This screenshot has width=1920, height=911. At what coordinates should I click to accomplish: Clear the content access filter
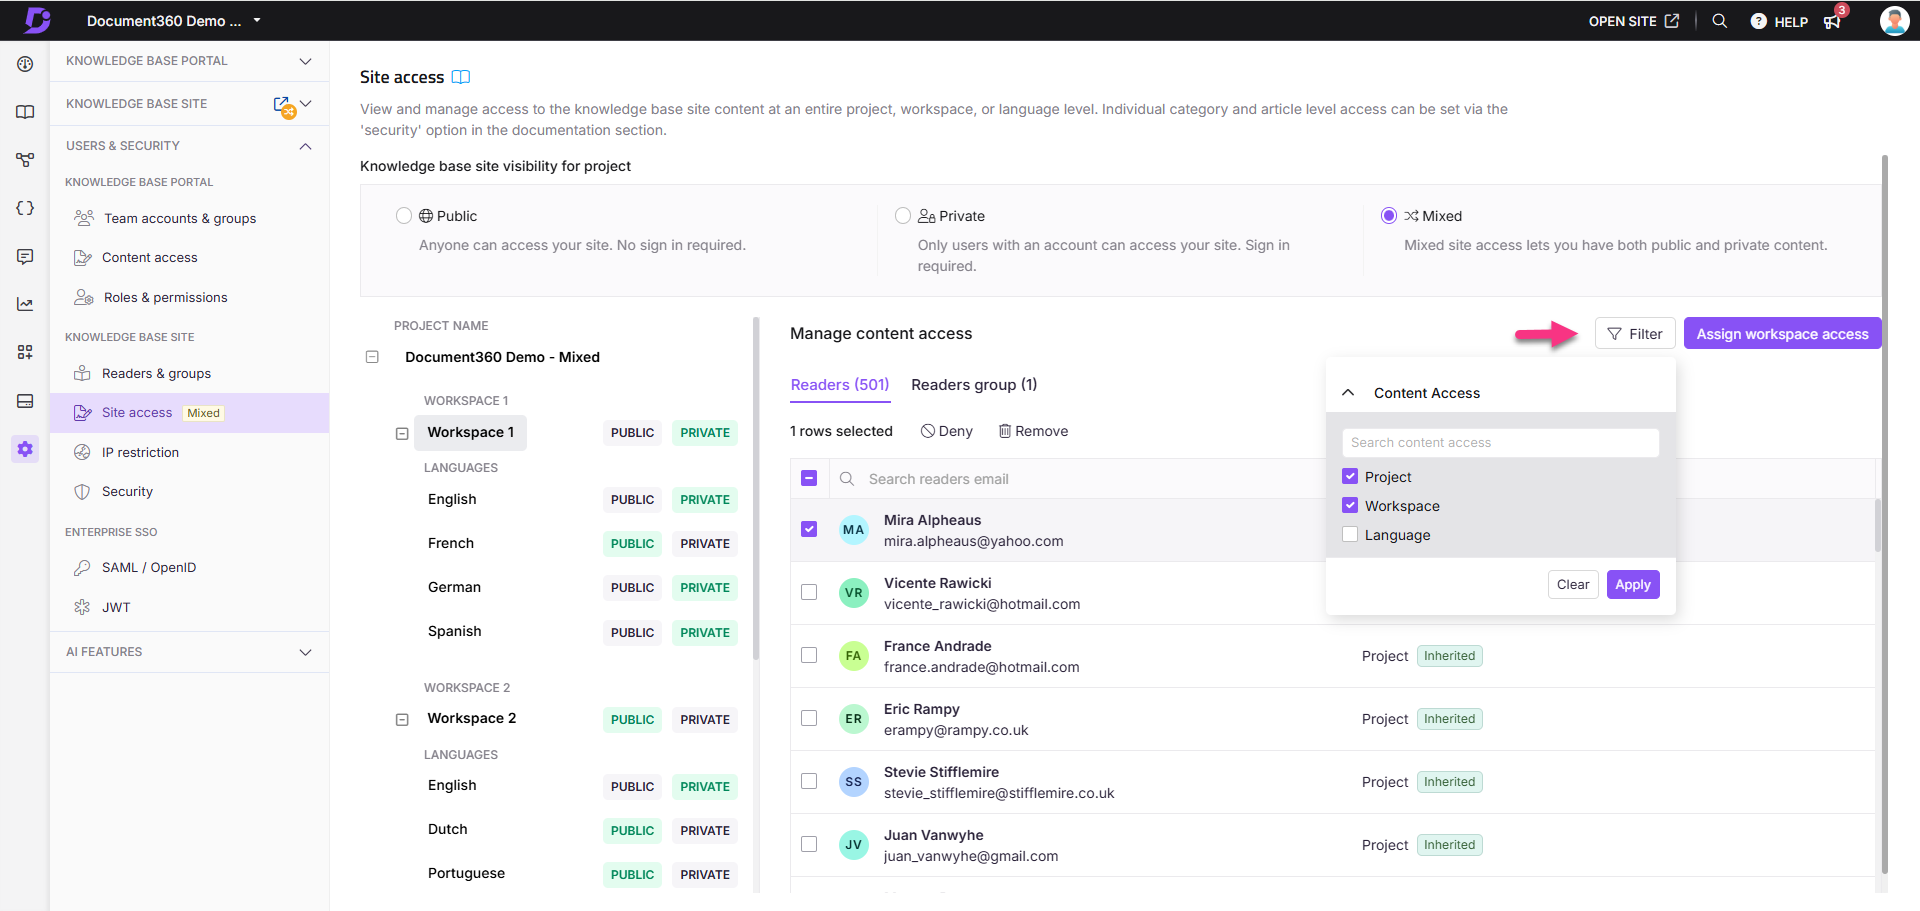coord(1573,585)
